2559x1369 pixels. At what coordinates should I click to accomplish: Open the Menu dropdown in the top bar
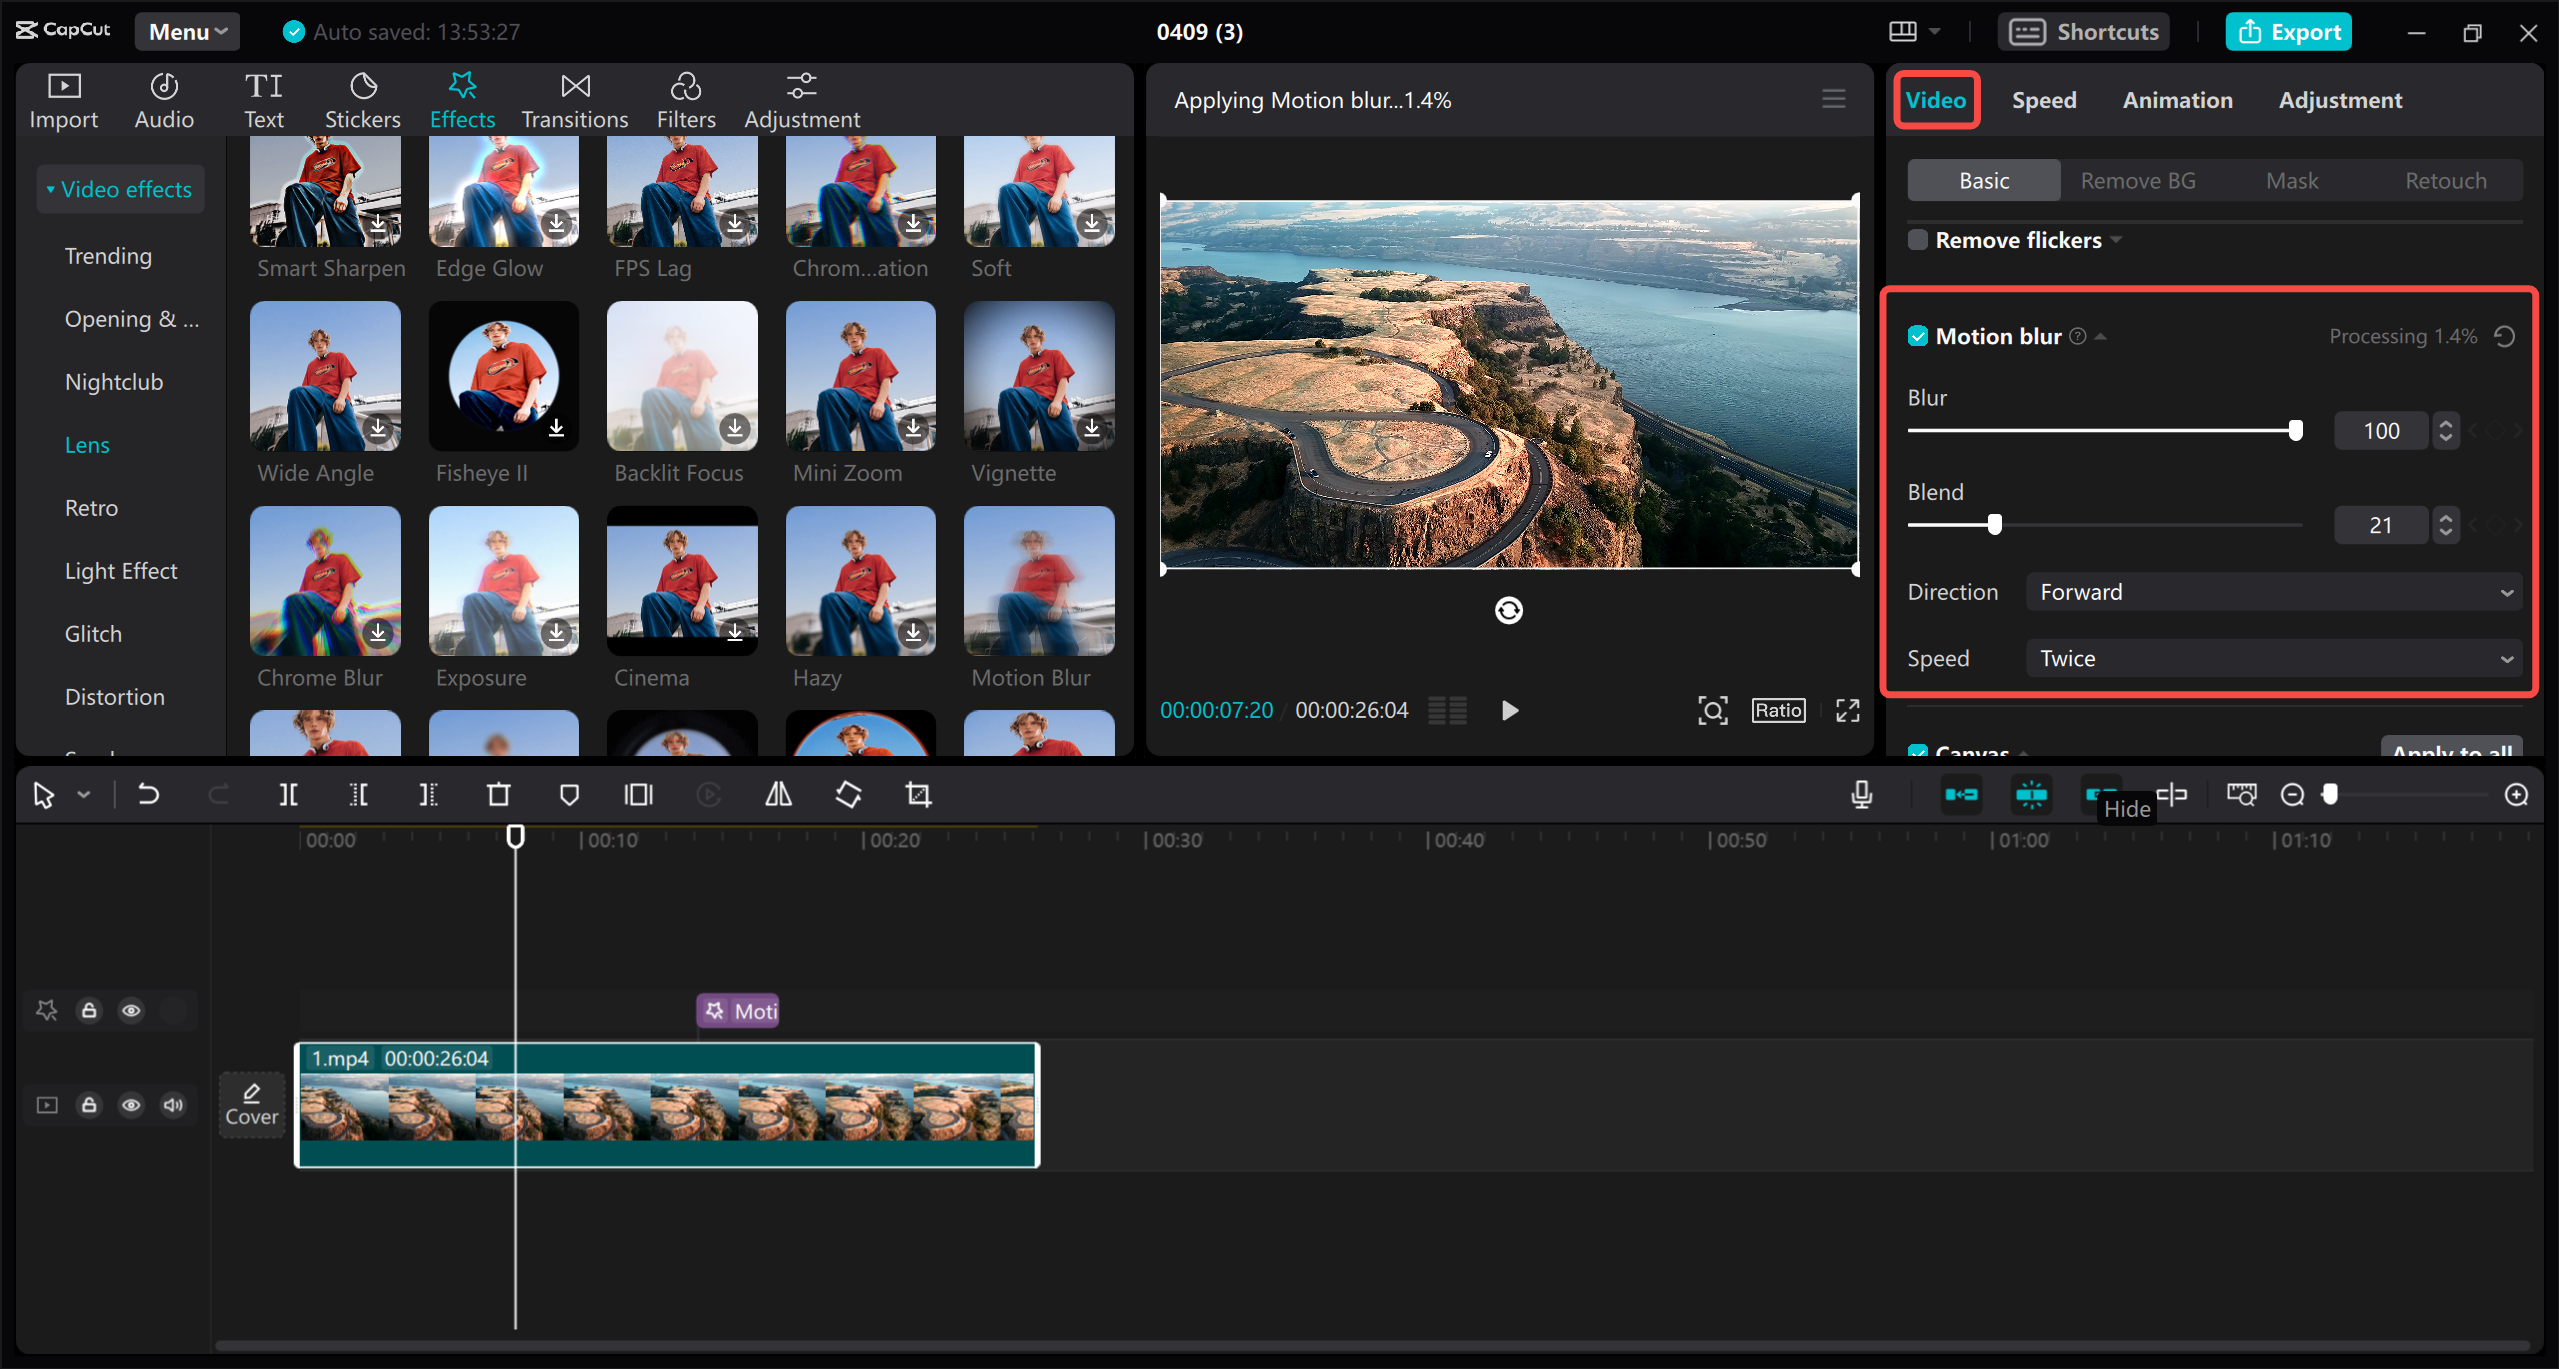(x=186, y=31)
